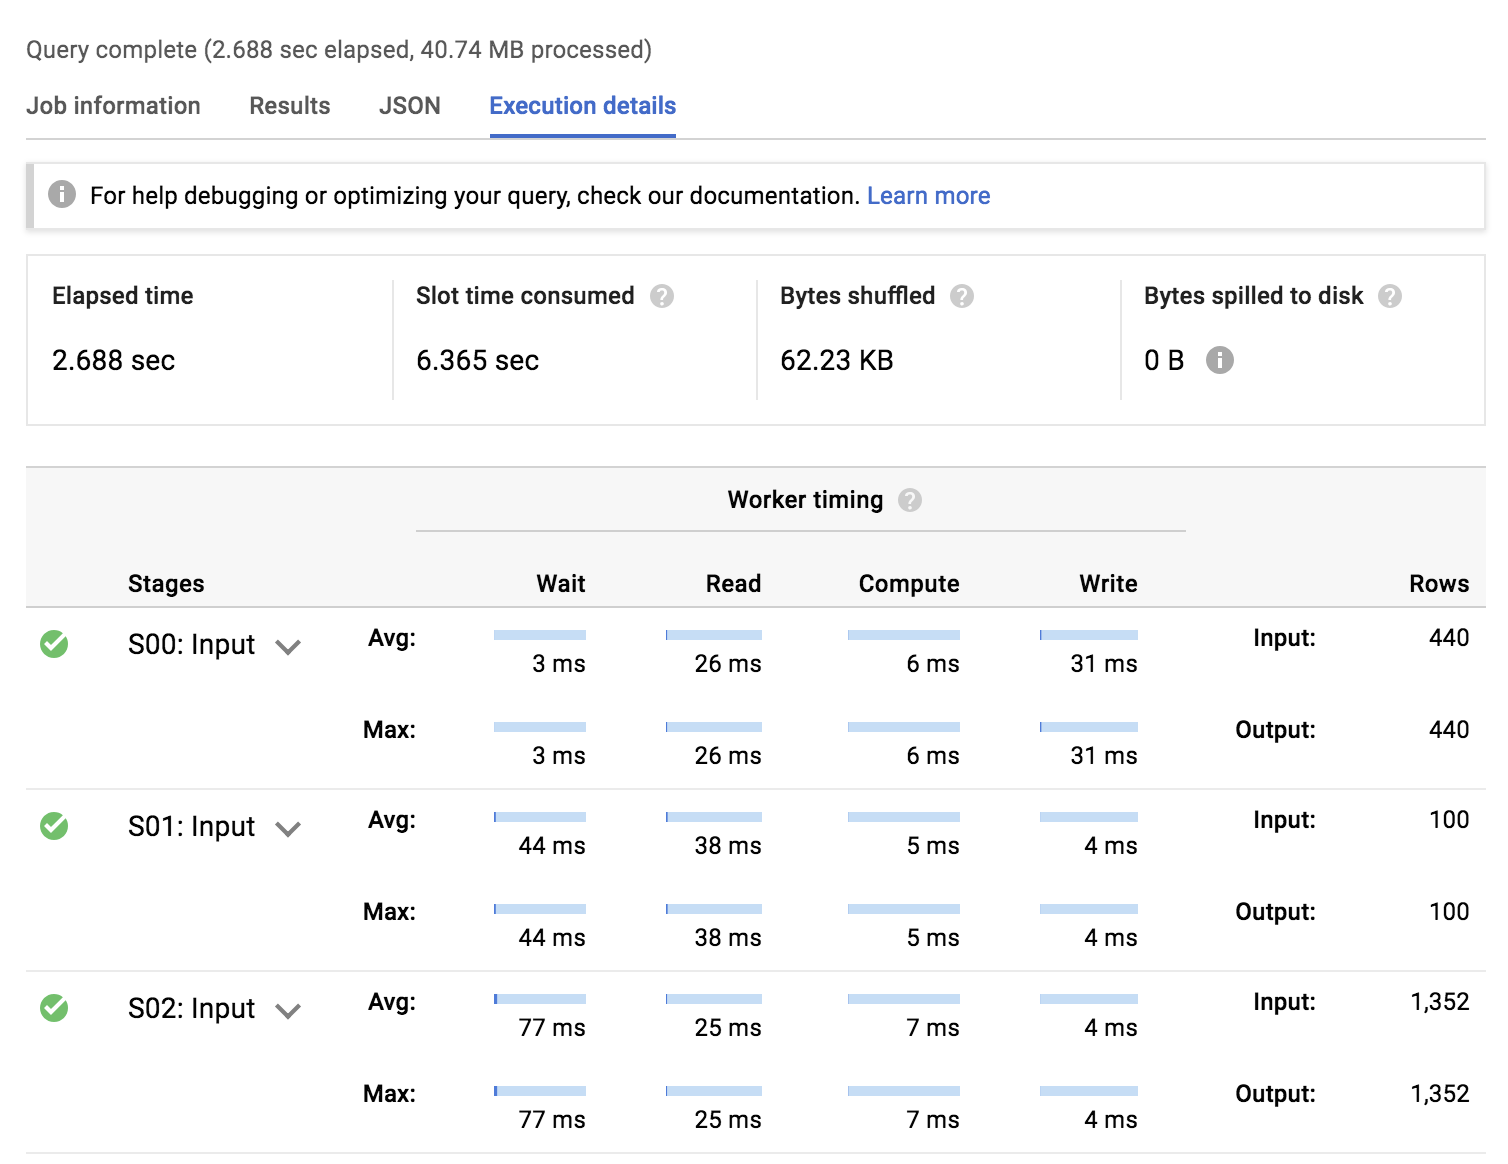Click the S00 Max Write timing bar
Screen dimensions: 1508x1164
(x=1089, y=727)
